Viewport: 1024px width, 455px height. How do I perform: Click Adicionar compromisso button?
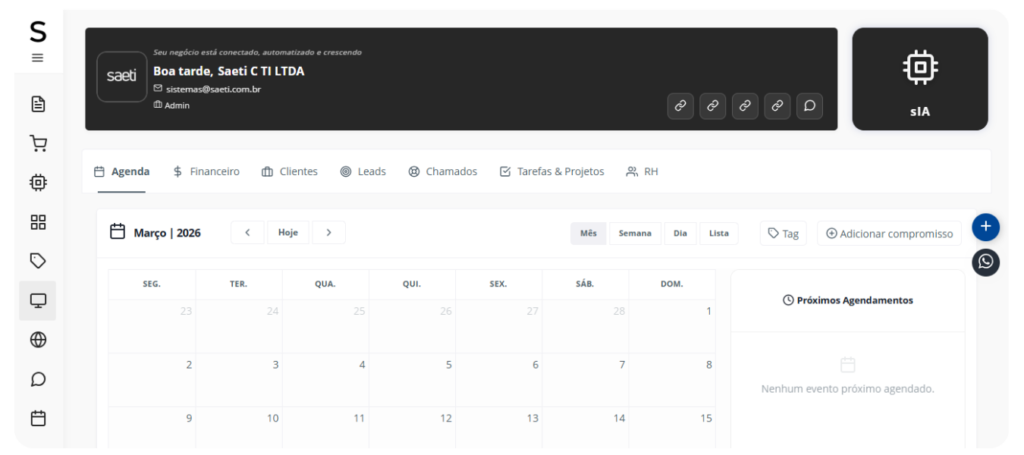coord(889,233)
